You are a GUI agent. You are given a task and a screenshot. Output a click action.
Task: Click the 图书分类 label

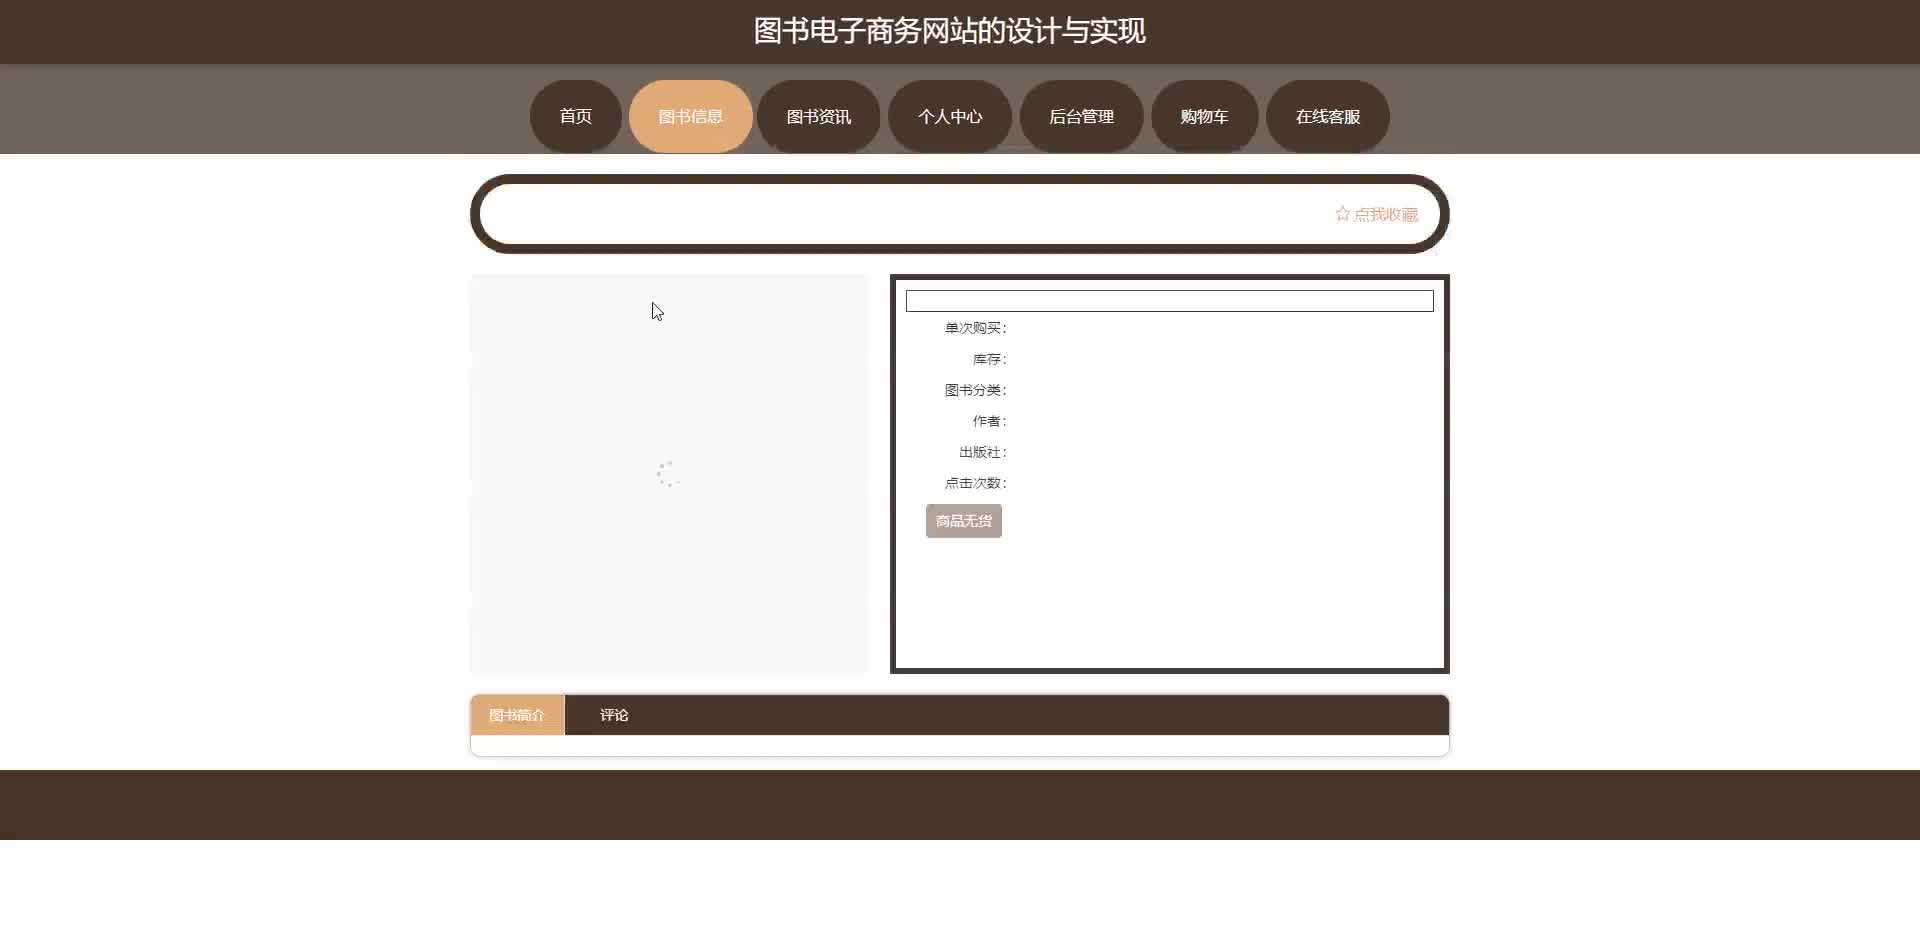pyautogui.click(x=975, y=390)
